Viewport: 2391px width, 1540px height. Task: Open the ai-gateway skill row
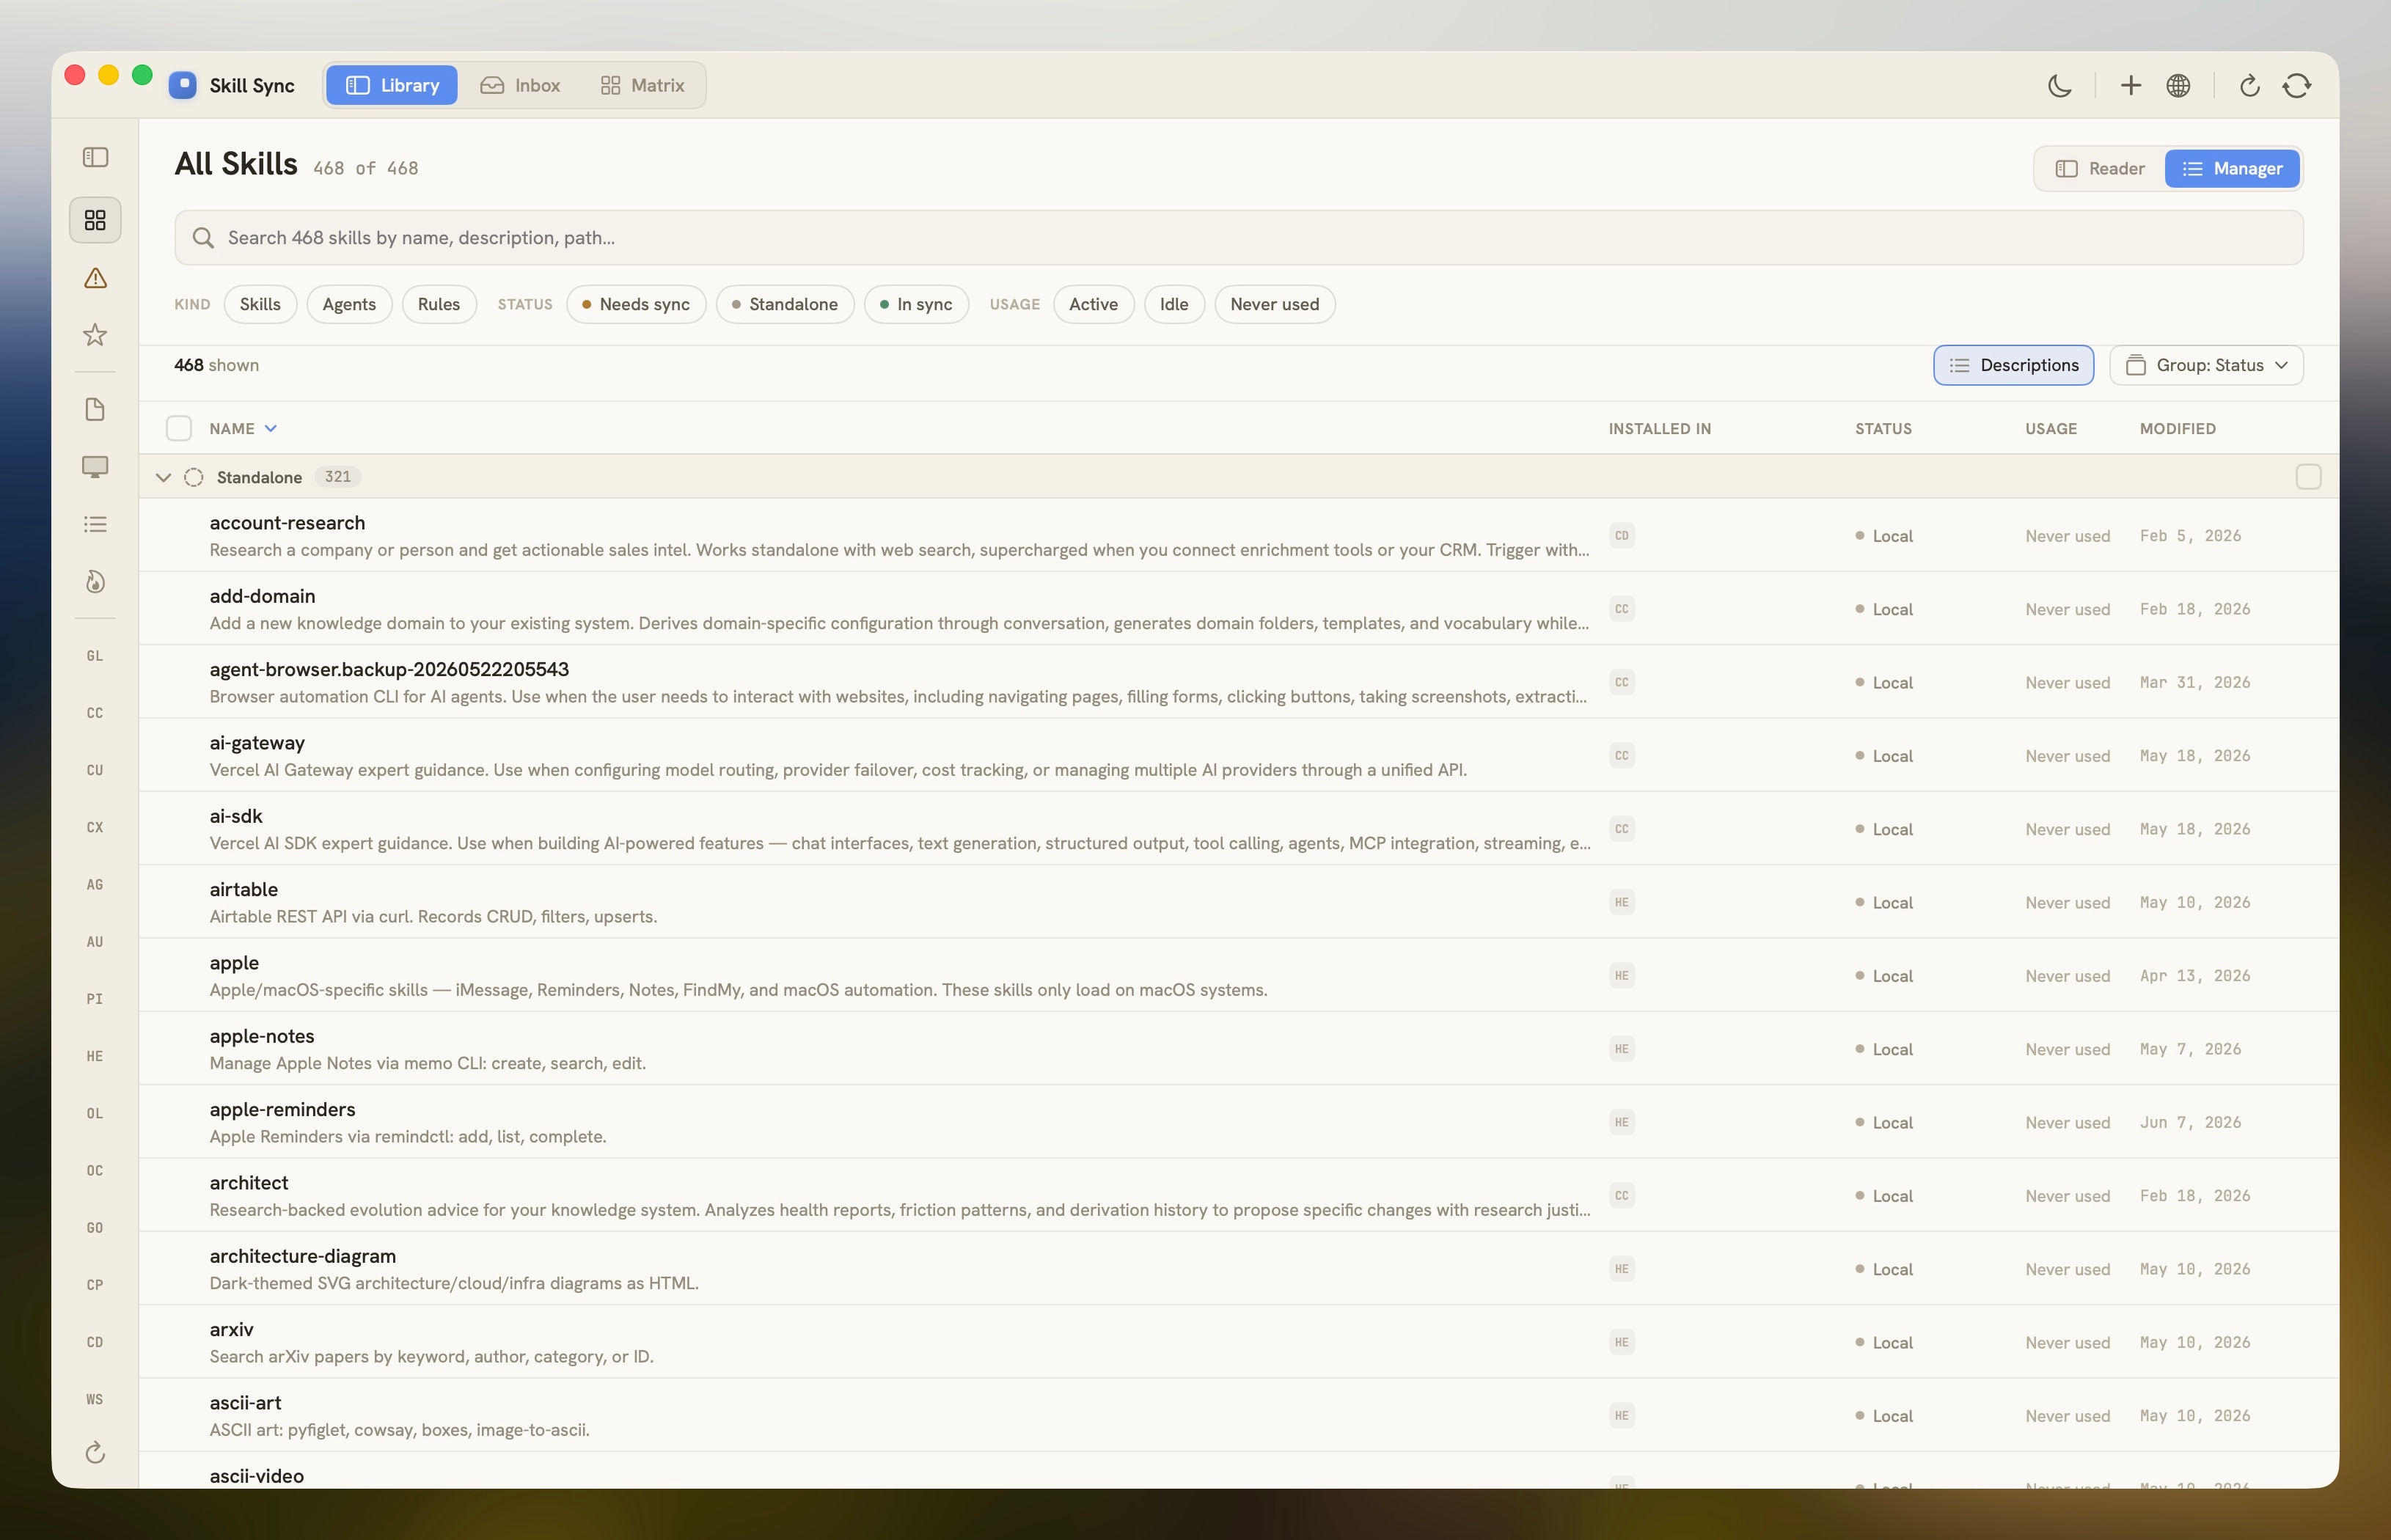1238,756
